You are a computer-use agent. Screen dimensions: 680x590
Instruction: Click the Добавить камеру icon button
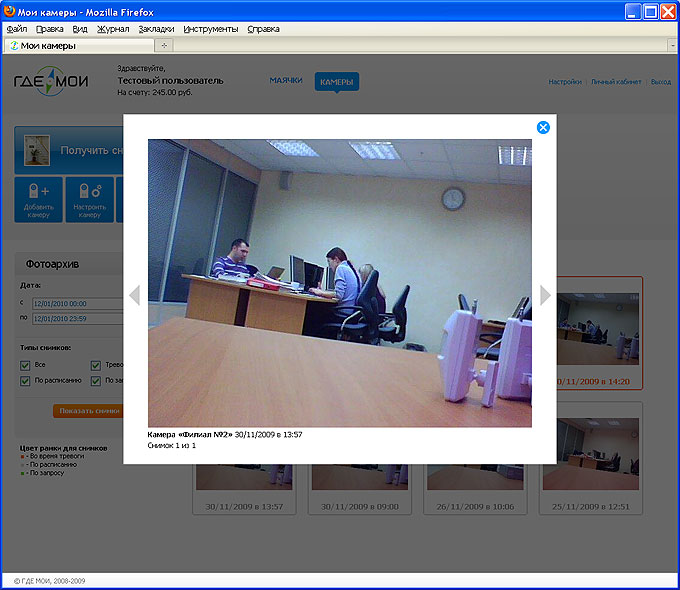tap(39, 200)
